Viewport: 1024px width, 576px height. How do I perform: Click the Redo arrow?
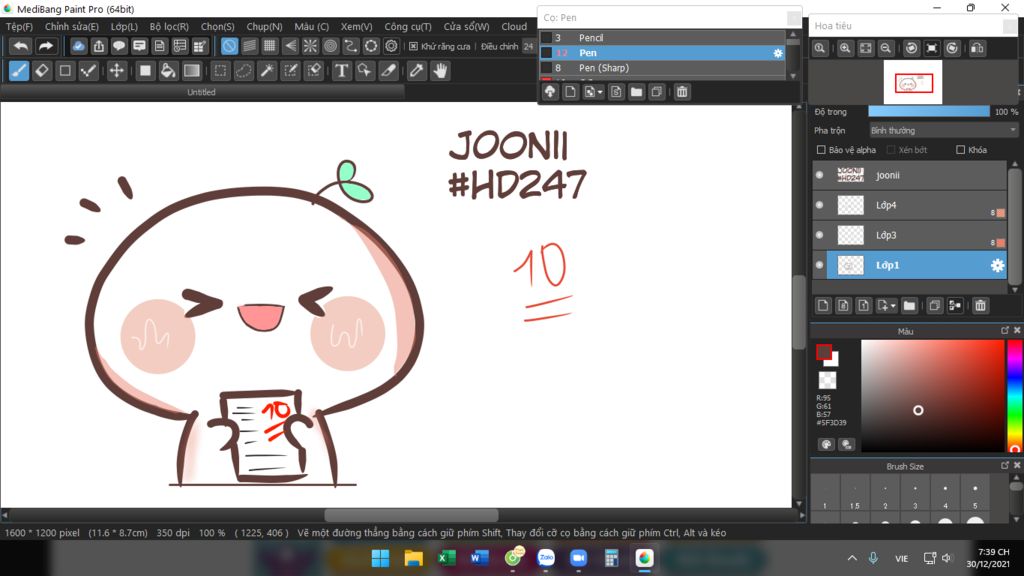pos(45,46)
